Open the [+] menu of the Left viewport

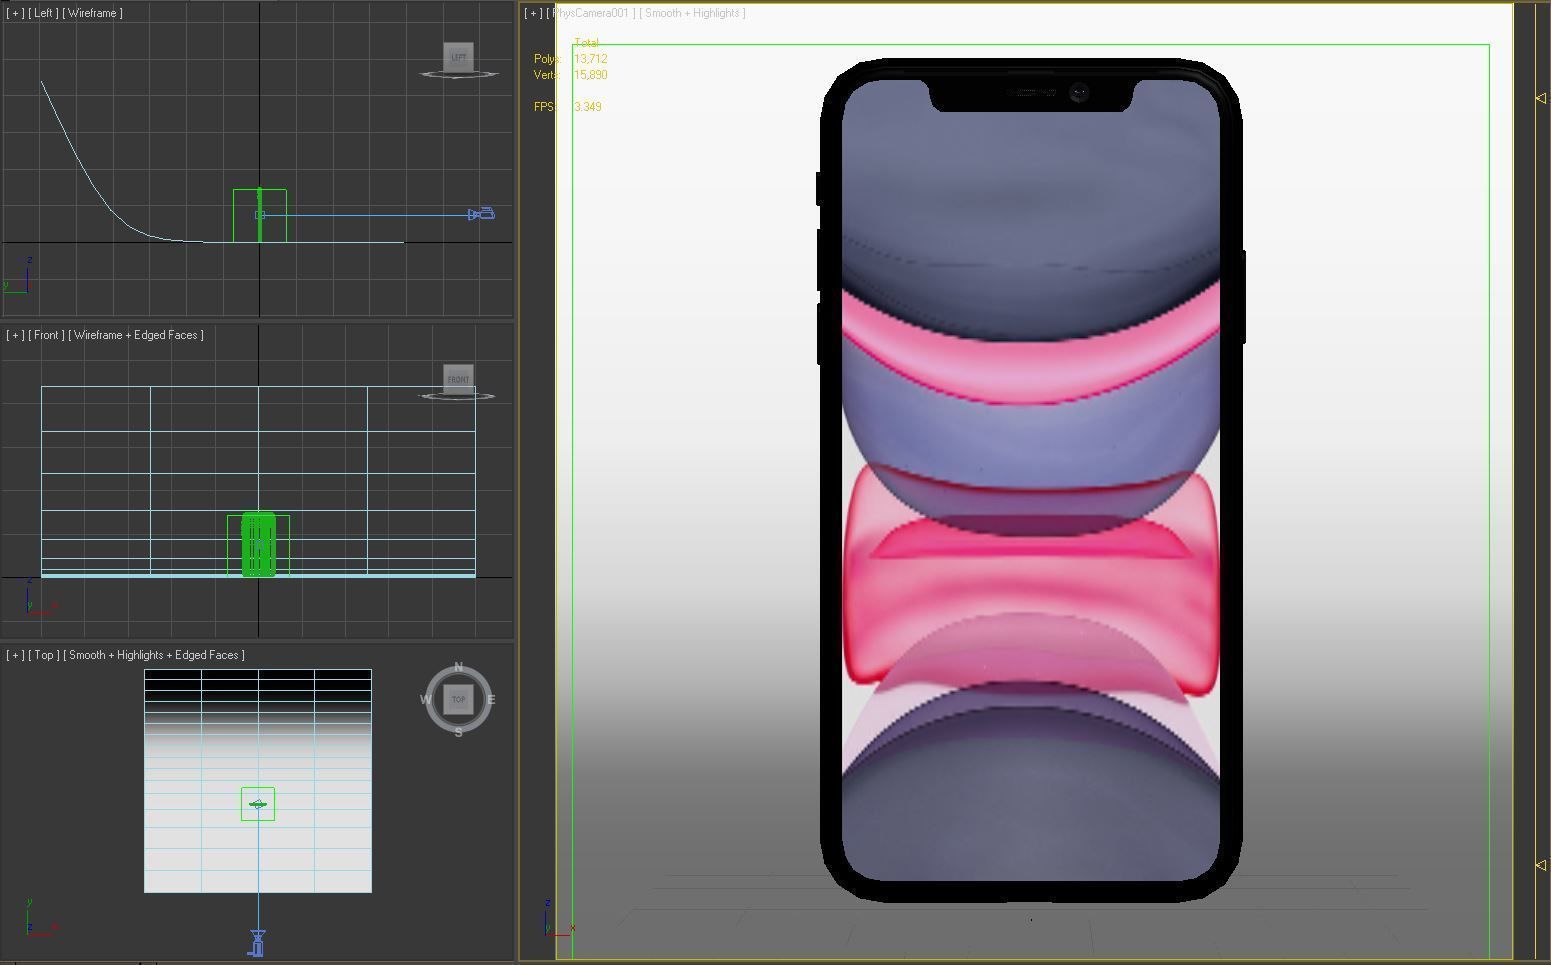(x=15, y=13)
